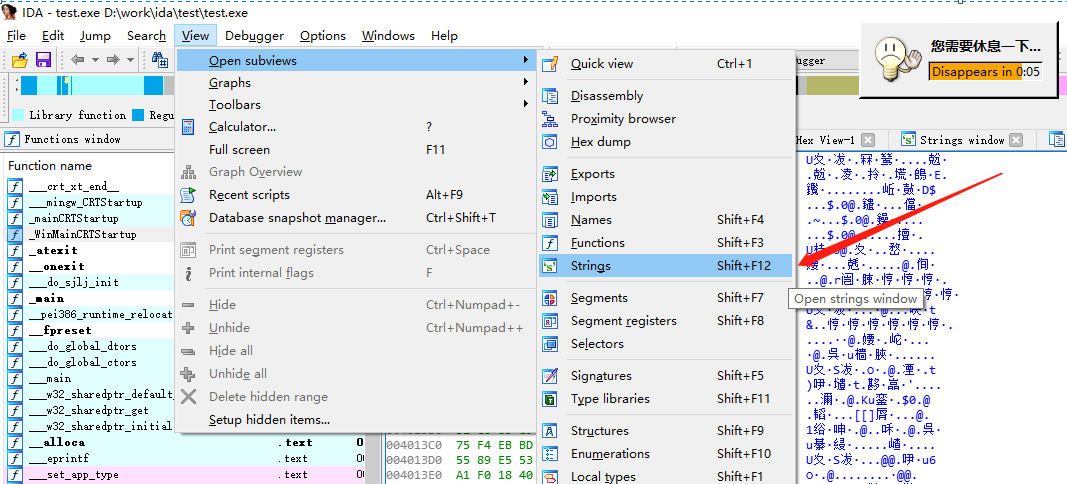This screenshot has height=484, width=1067.
Task: Click the Function name column header
Action: (50, 165)
